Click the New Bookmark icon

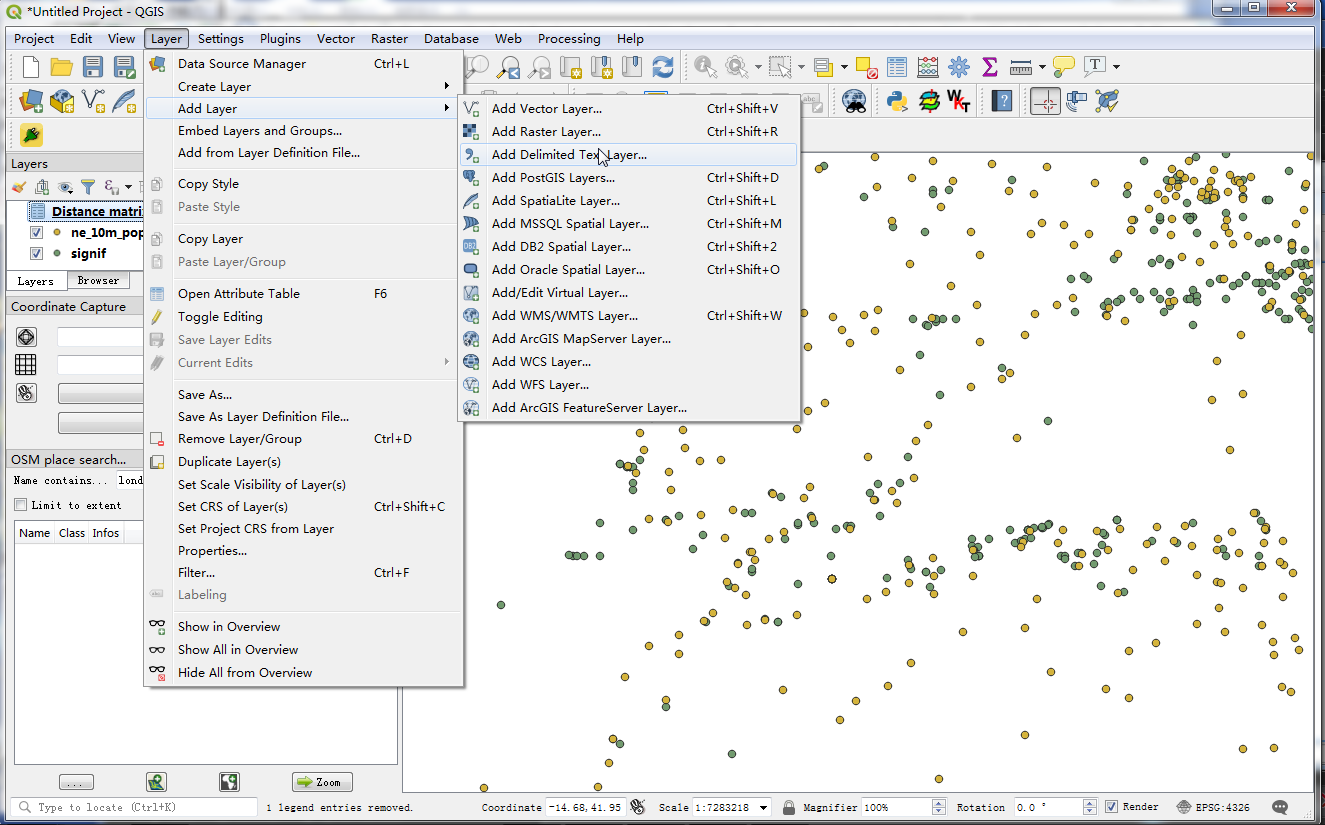click(x=601, y=67)
